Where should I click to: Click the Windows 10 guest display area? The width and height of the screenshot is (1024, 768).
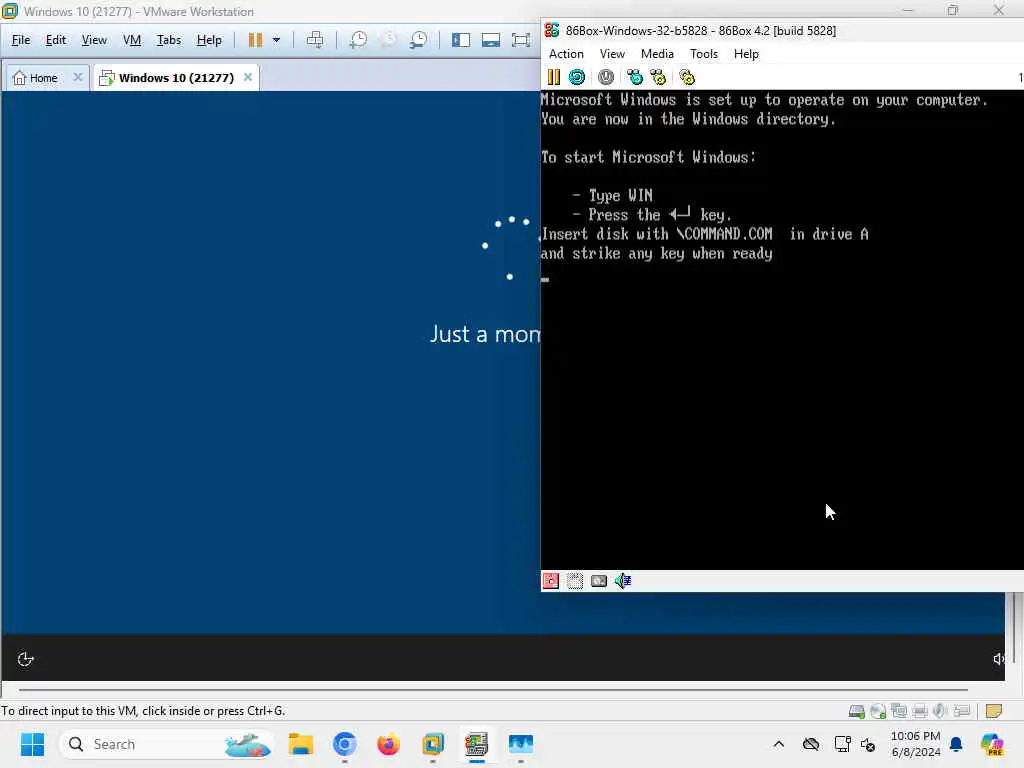(x=271, y=385)
